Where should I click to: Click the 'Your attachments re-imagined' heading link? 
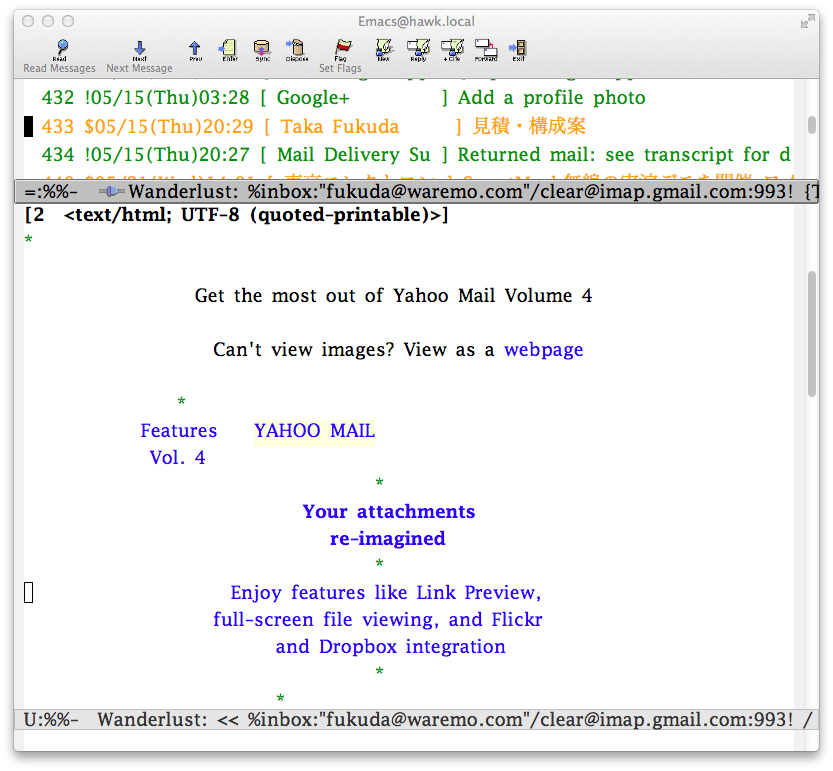pyautogui.click(x=388, y=524)
